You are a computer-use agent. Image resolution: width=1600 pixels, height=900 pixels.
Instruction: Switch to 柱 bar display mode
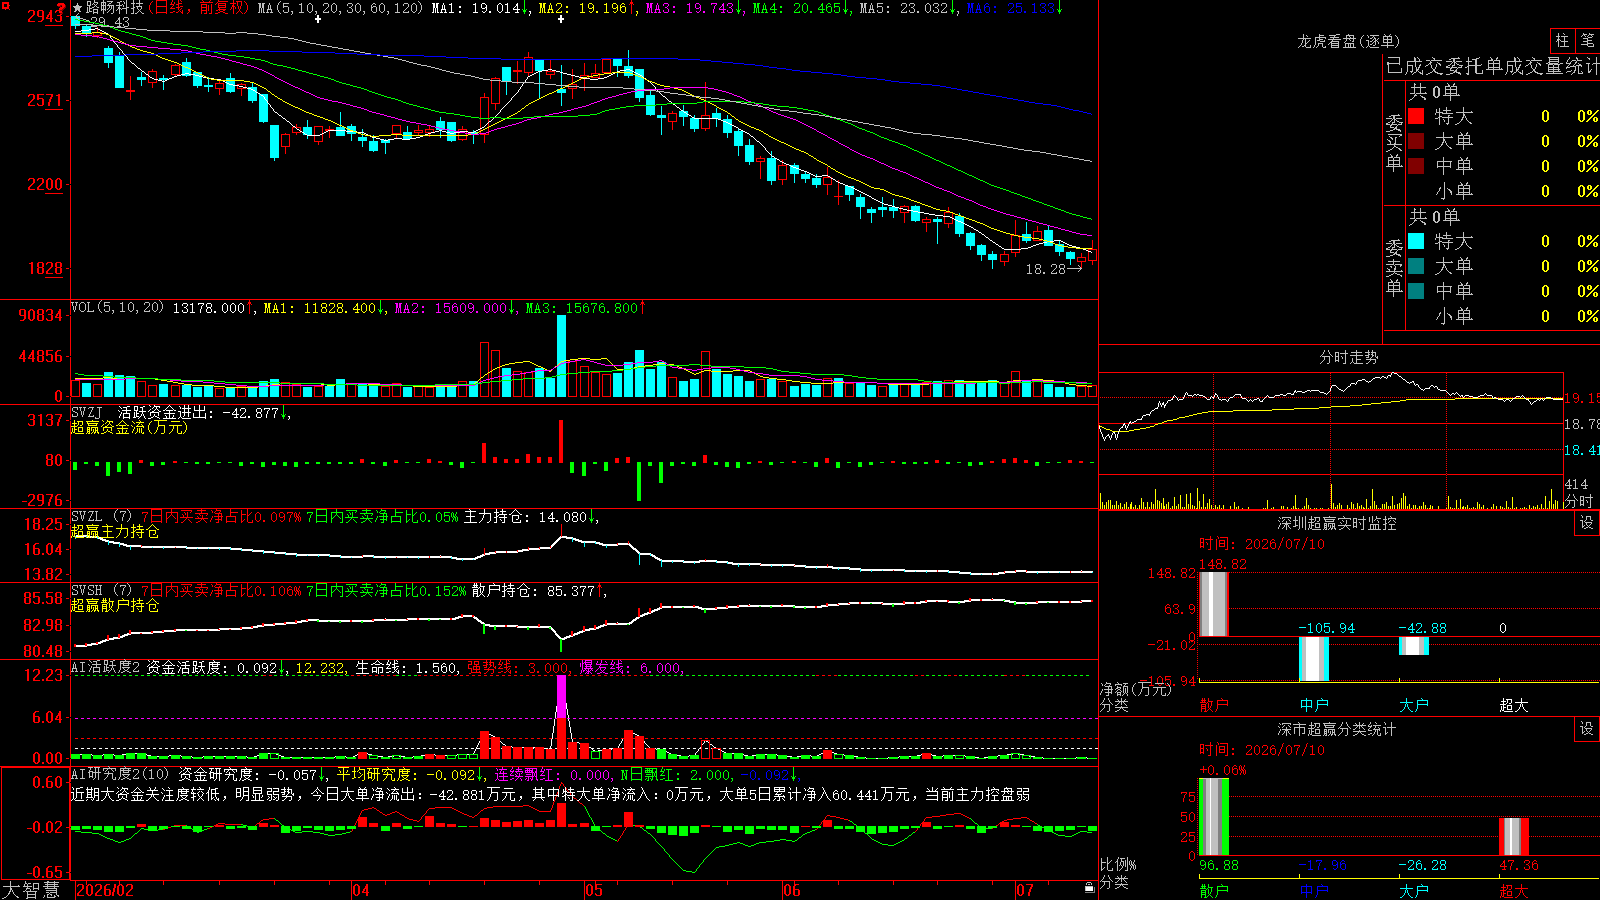[x=1562, y=41]
